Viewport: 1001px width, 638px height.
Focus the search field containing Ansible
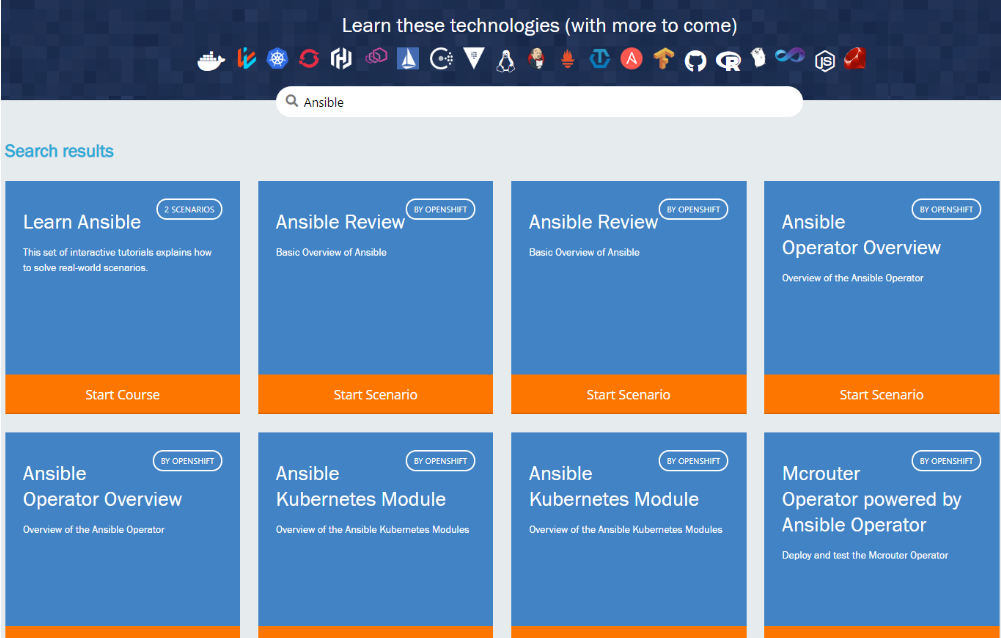click(x=539, y=102)
